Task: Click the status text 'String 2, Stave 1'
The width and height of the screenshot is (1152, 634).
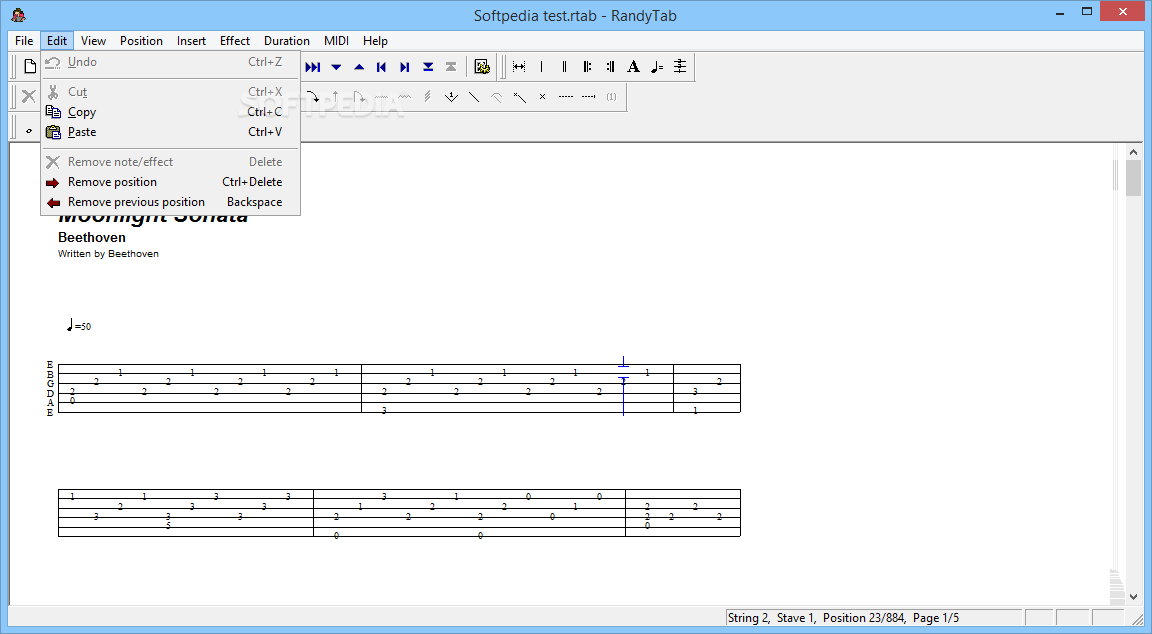Action: click(771, 618)
